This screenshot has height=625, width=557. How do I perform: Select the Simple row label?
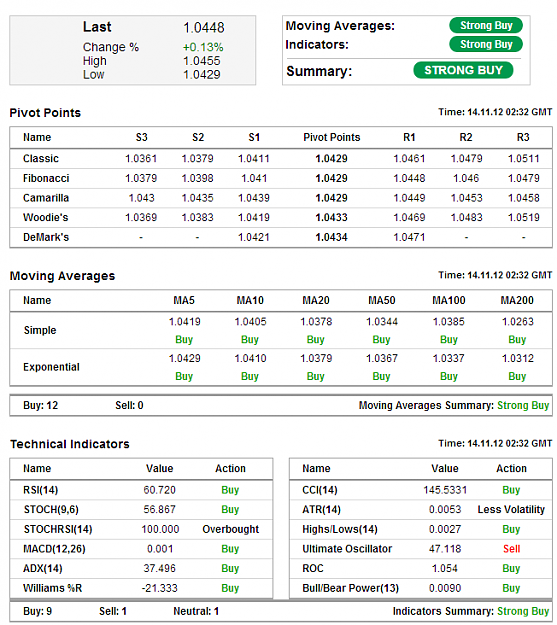(x=40, y=330)
